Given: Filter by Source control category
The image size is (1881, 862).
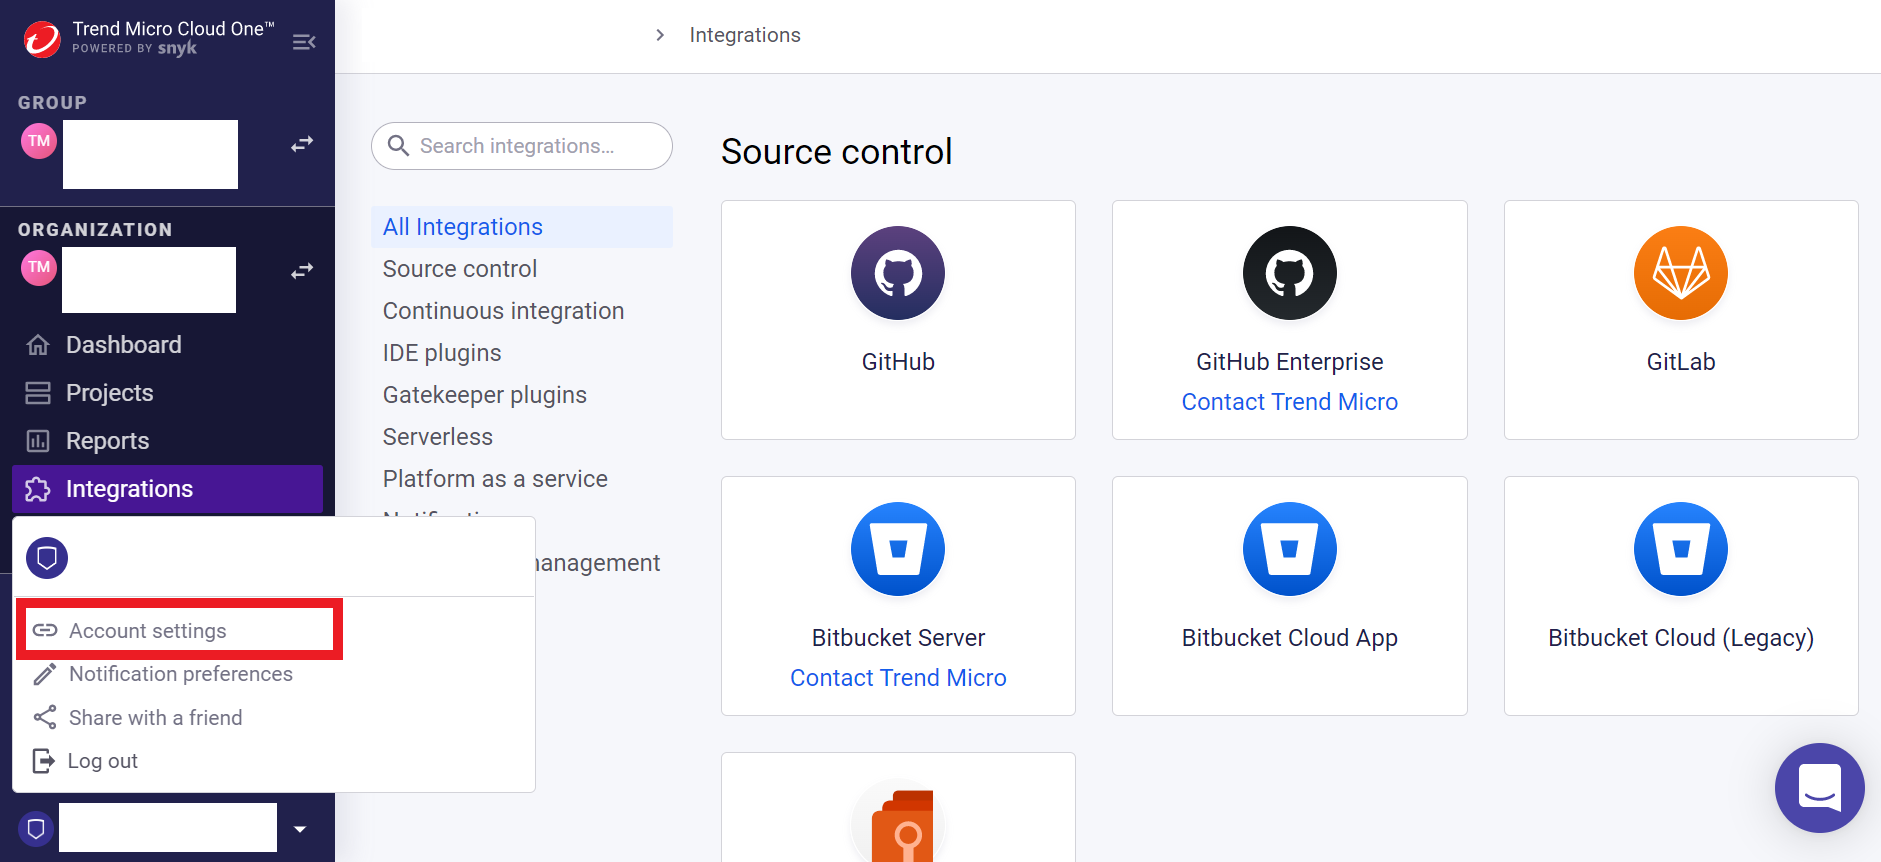Looking at the screenshot, I should (x=460, y=269).
